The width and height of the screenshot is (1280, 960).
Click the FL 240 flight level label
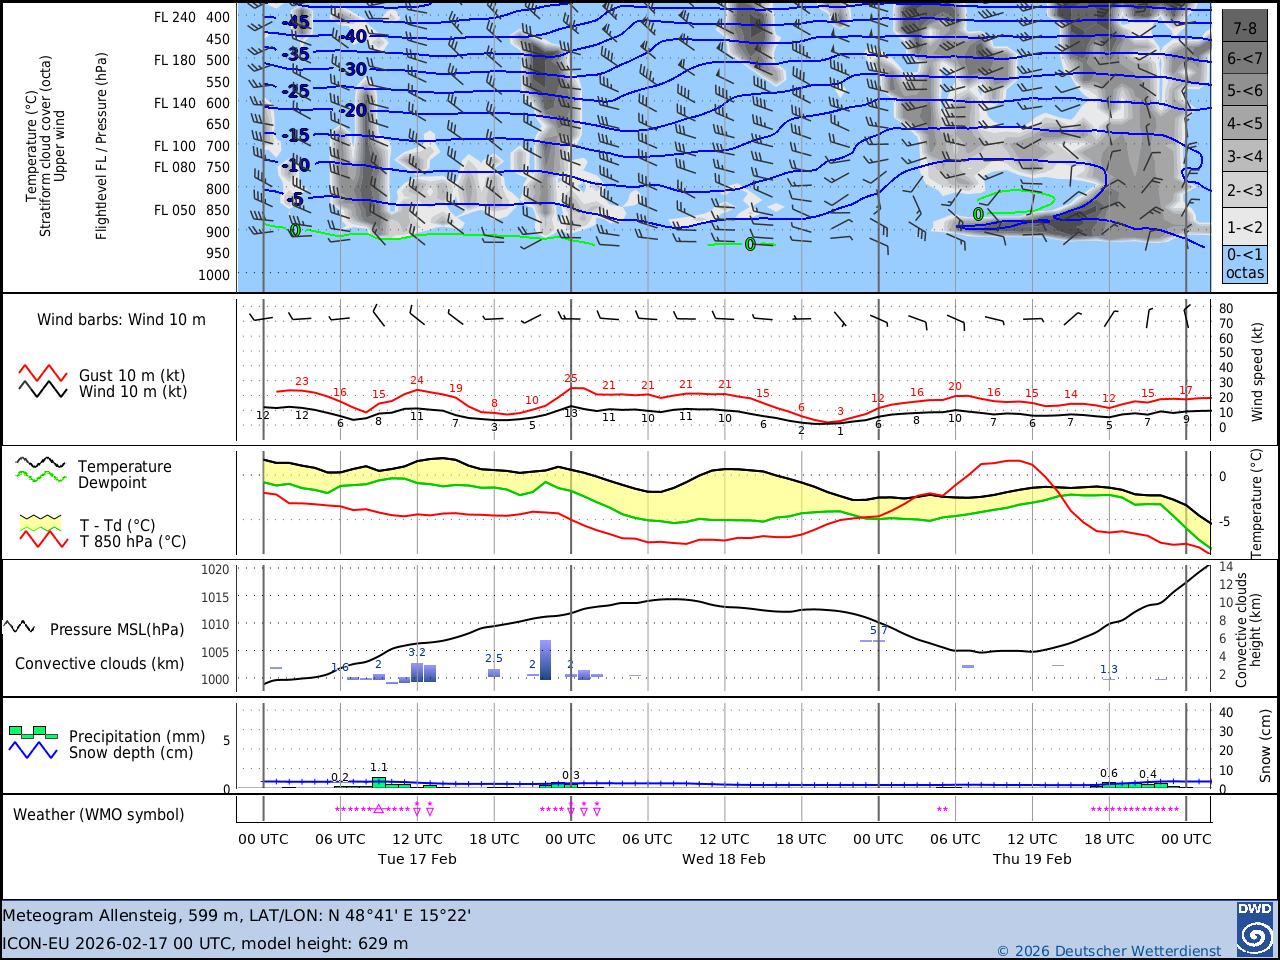175,17
